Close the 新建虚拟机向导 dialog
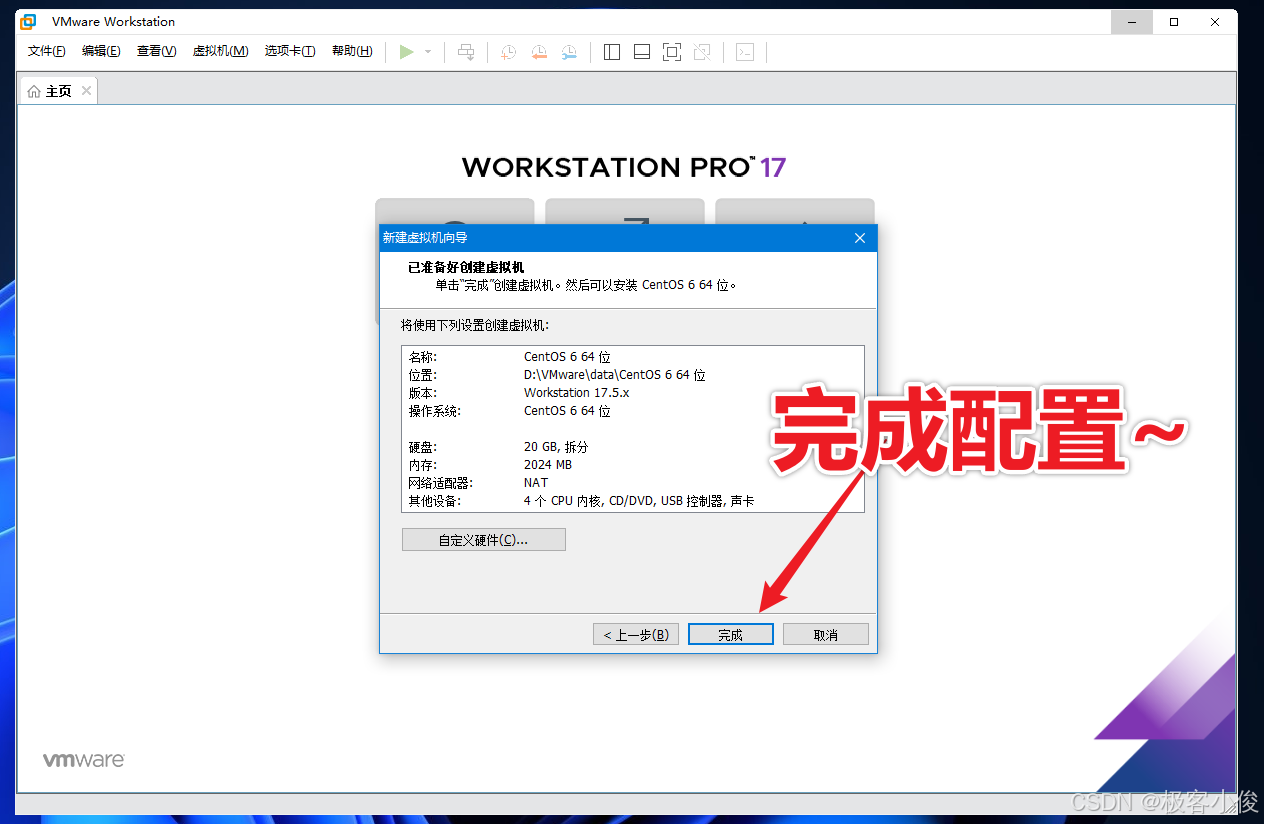This screenshot has height=824, width=1264. pos(860,238)
